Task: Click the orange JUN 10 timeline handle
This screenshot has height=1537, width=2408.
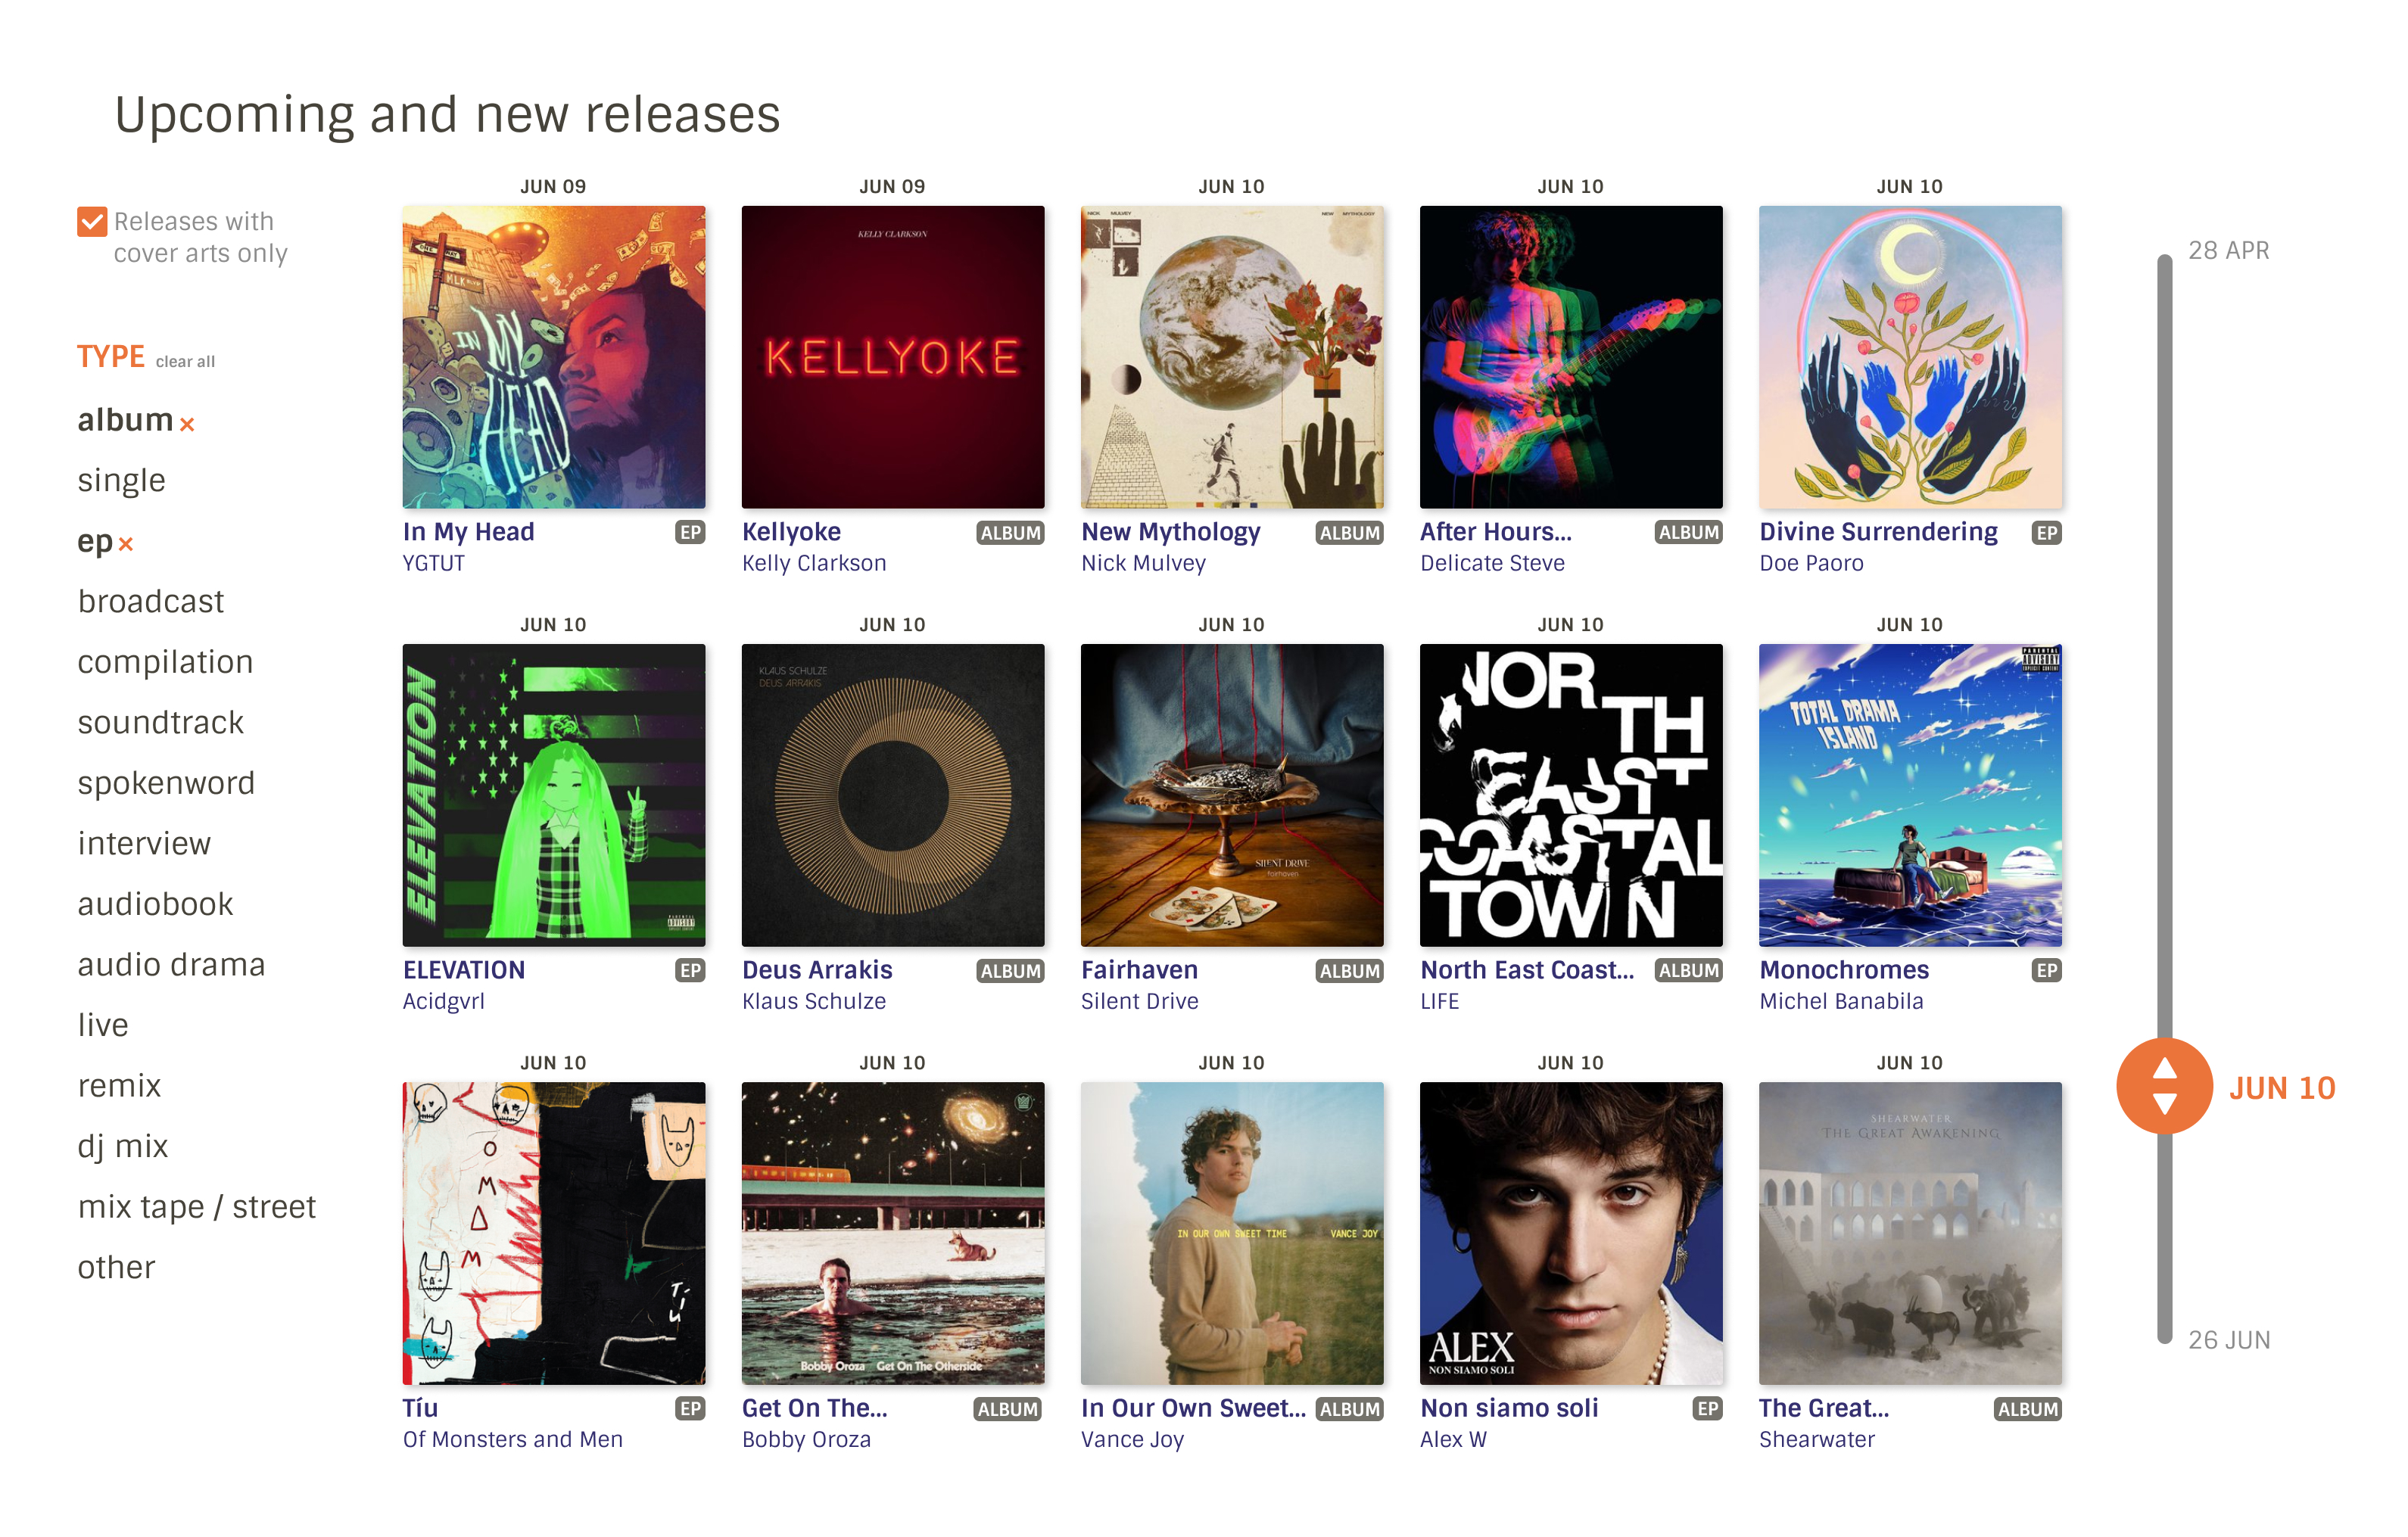Action: coord(2164,1087)
